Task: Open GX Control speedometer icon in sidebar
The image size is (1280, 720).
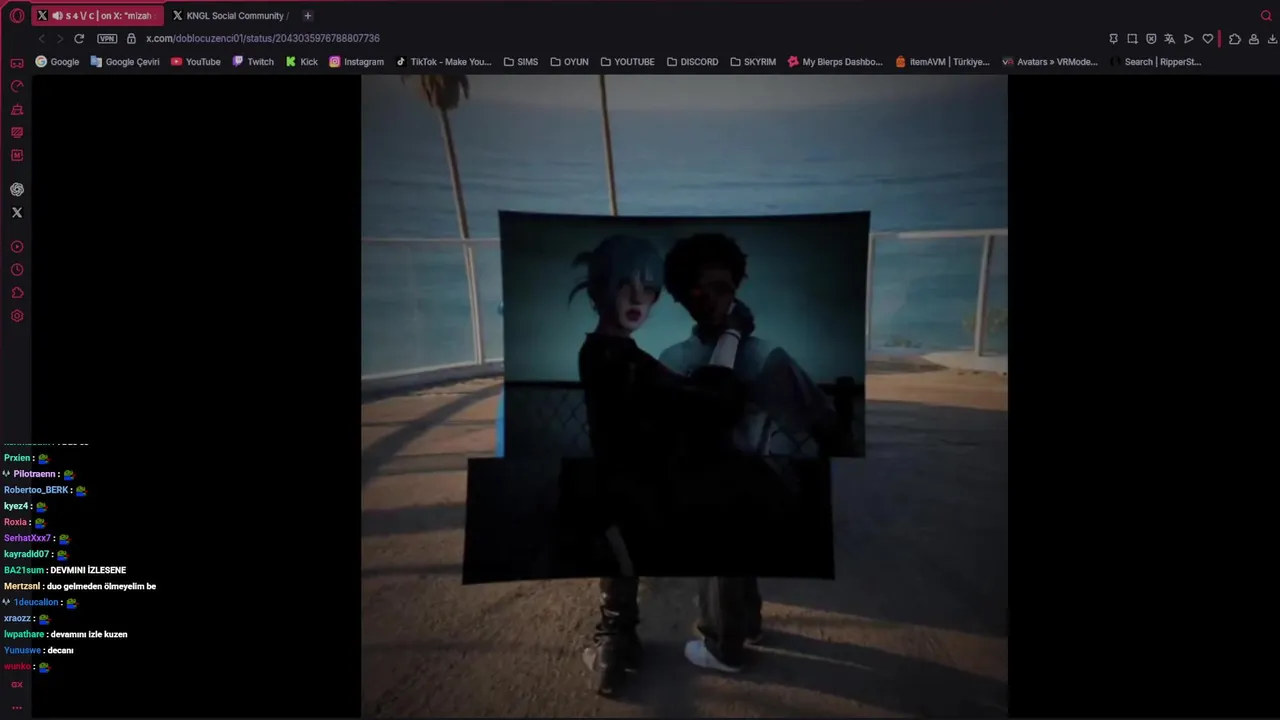Action: point(17,86)
